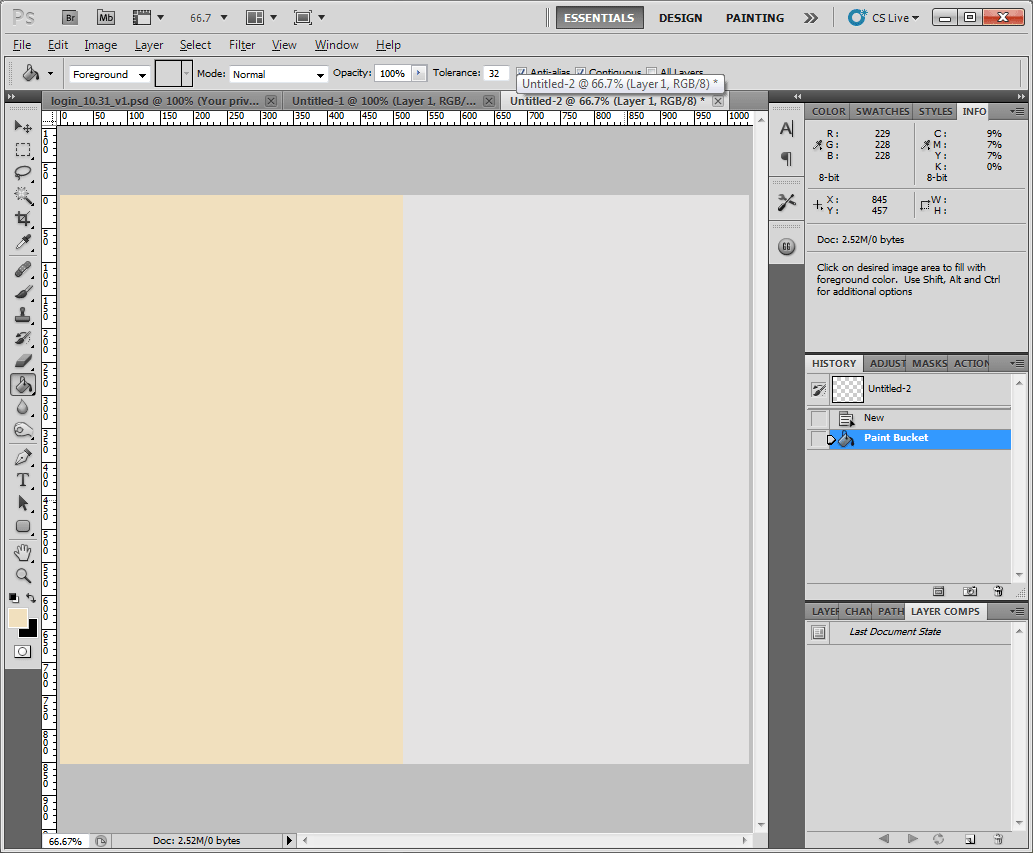Image resolution: width=1033 pixels, height=853 pixels.
Task: Open the Tool Presets panel icon
Action: [787, 202]
